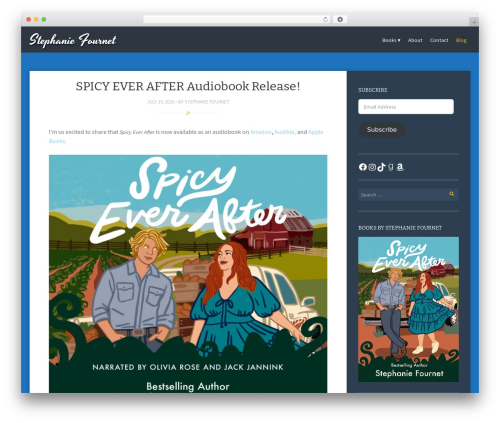
Task: Open the Amazon author page icon
Action: tap(400, 167)
